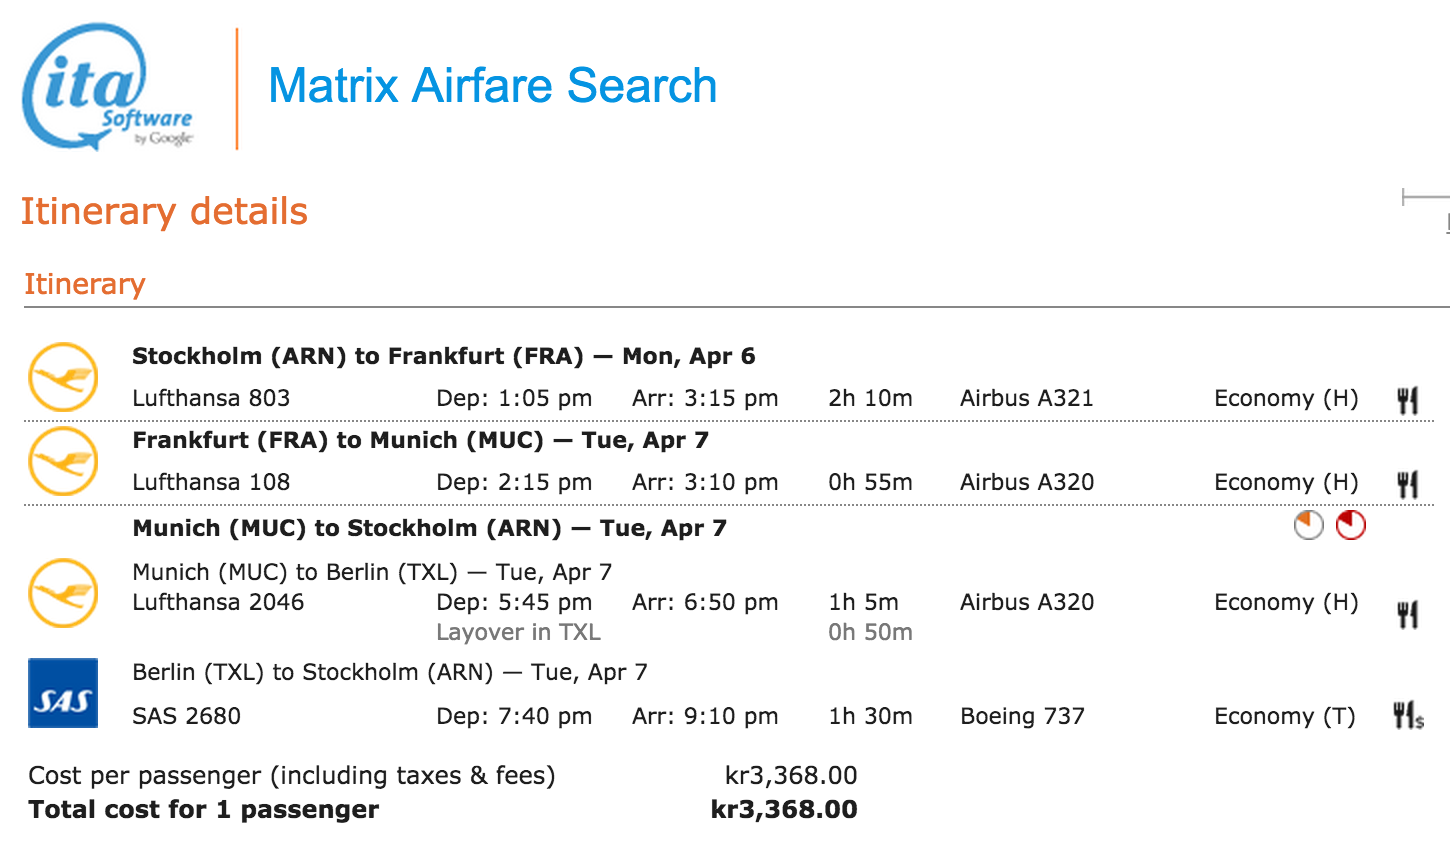1450x846 pixels.
Task: Click the Lufthansa 803 airline logo
Action: pyautogui.click(x=63, y=378)
